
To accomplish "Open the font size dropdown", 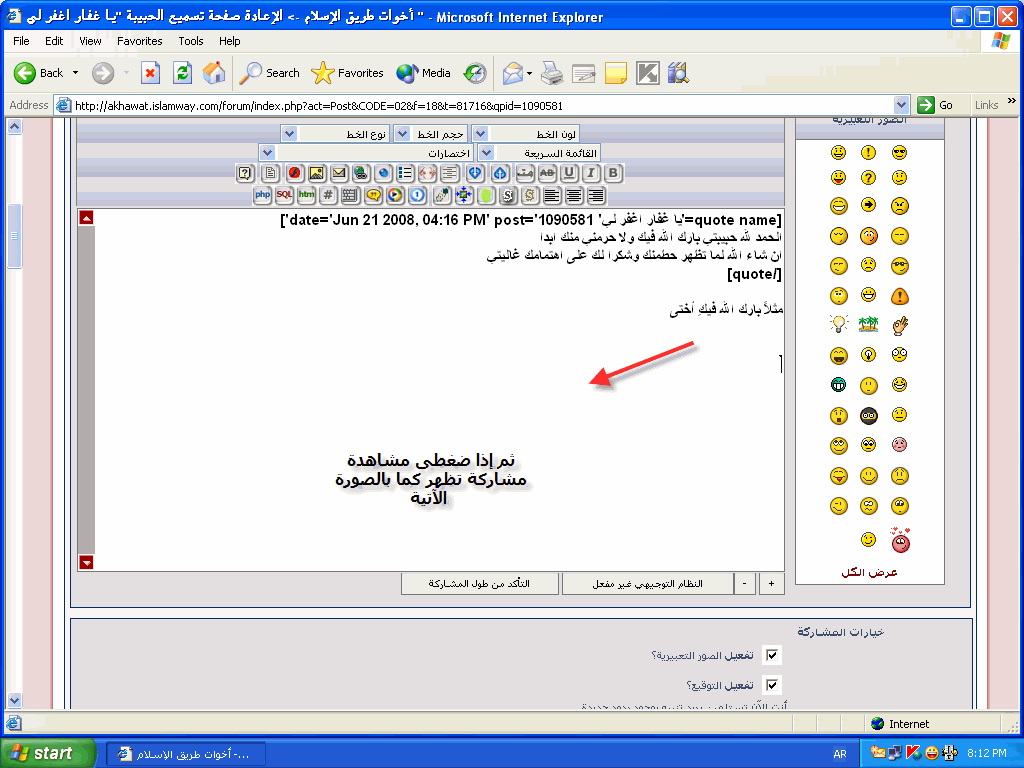I will click(401, 133).
